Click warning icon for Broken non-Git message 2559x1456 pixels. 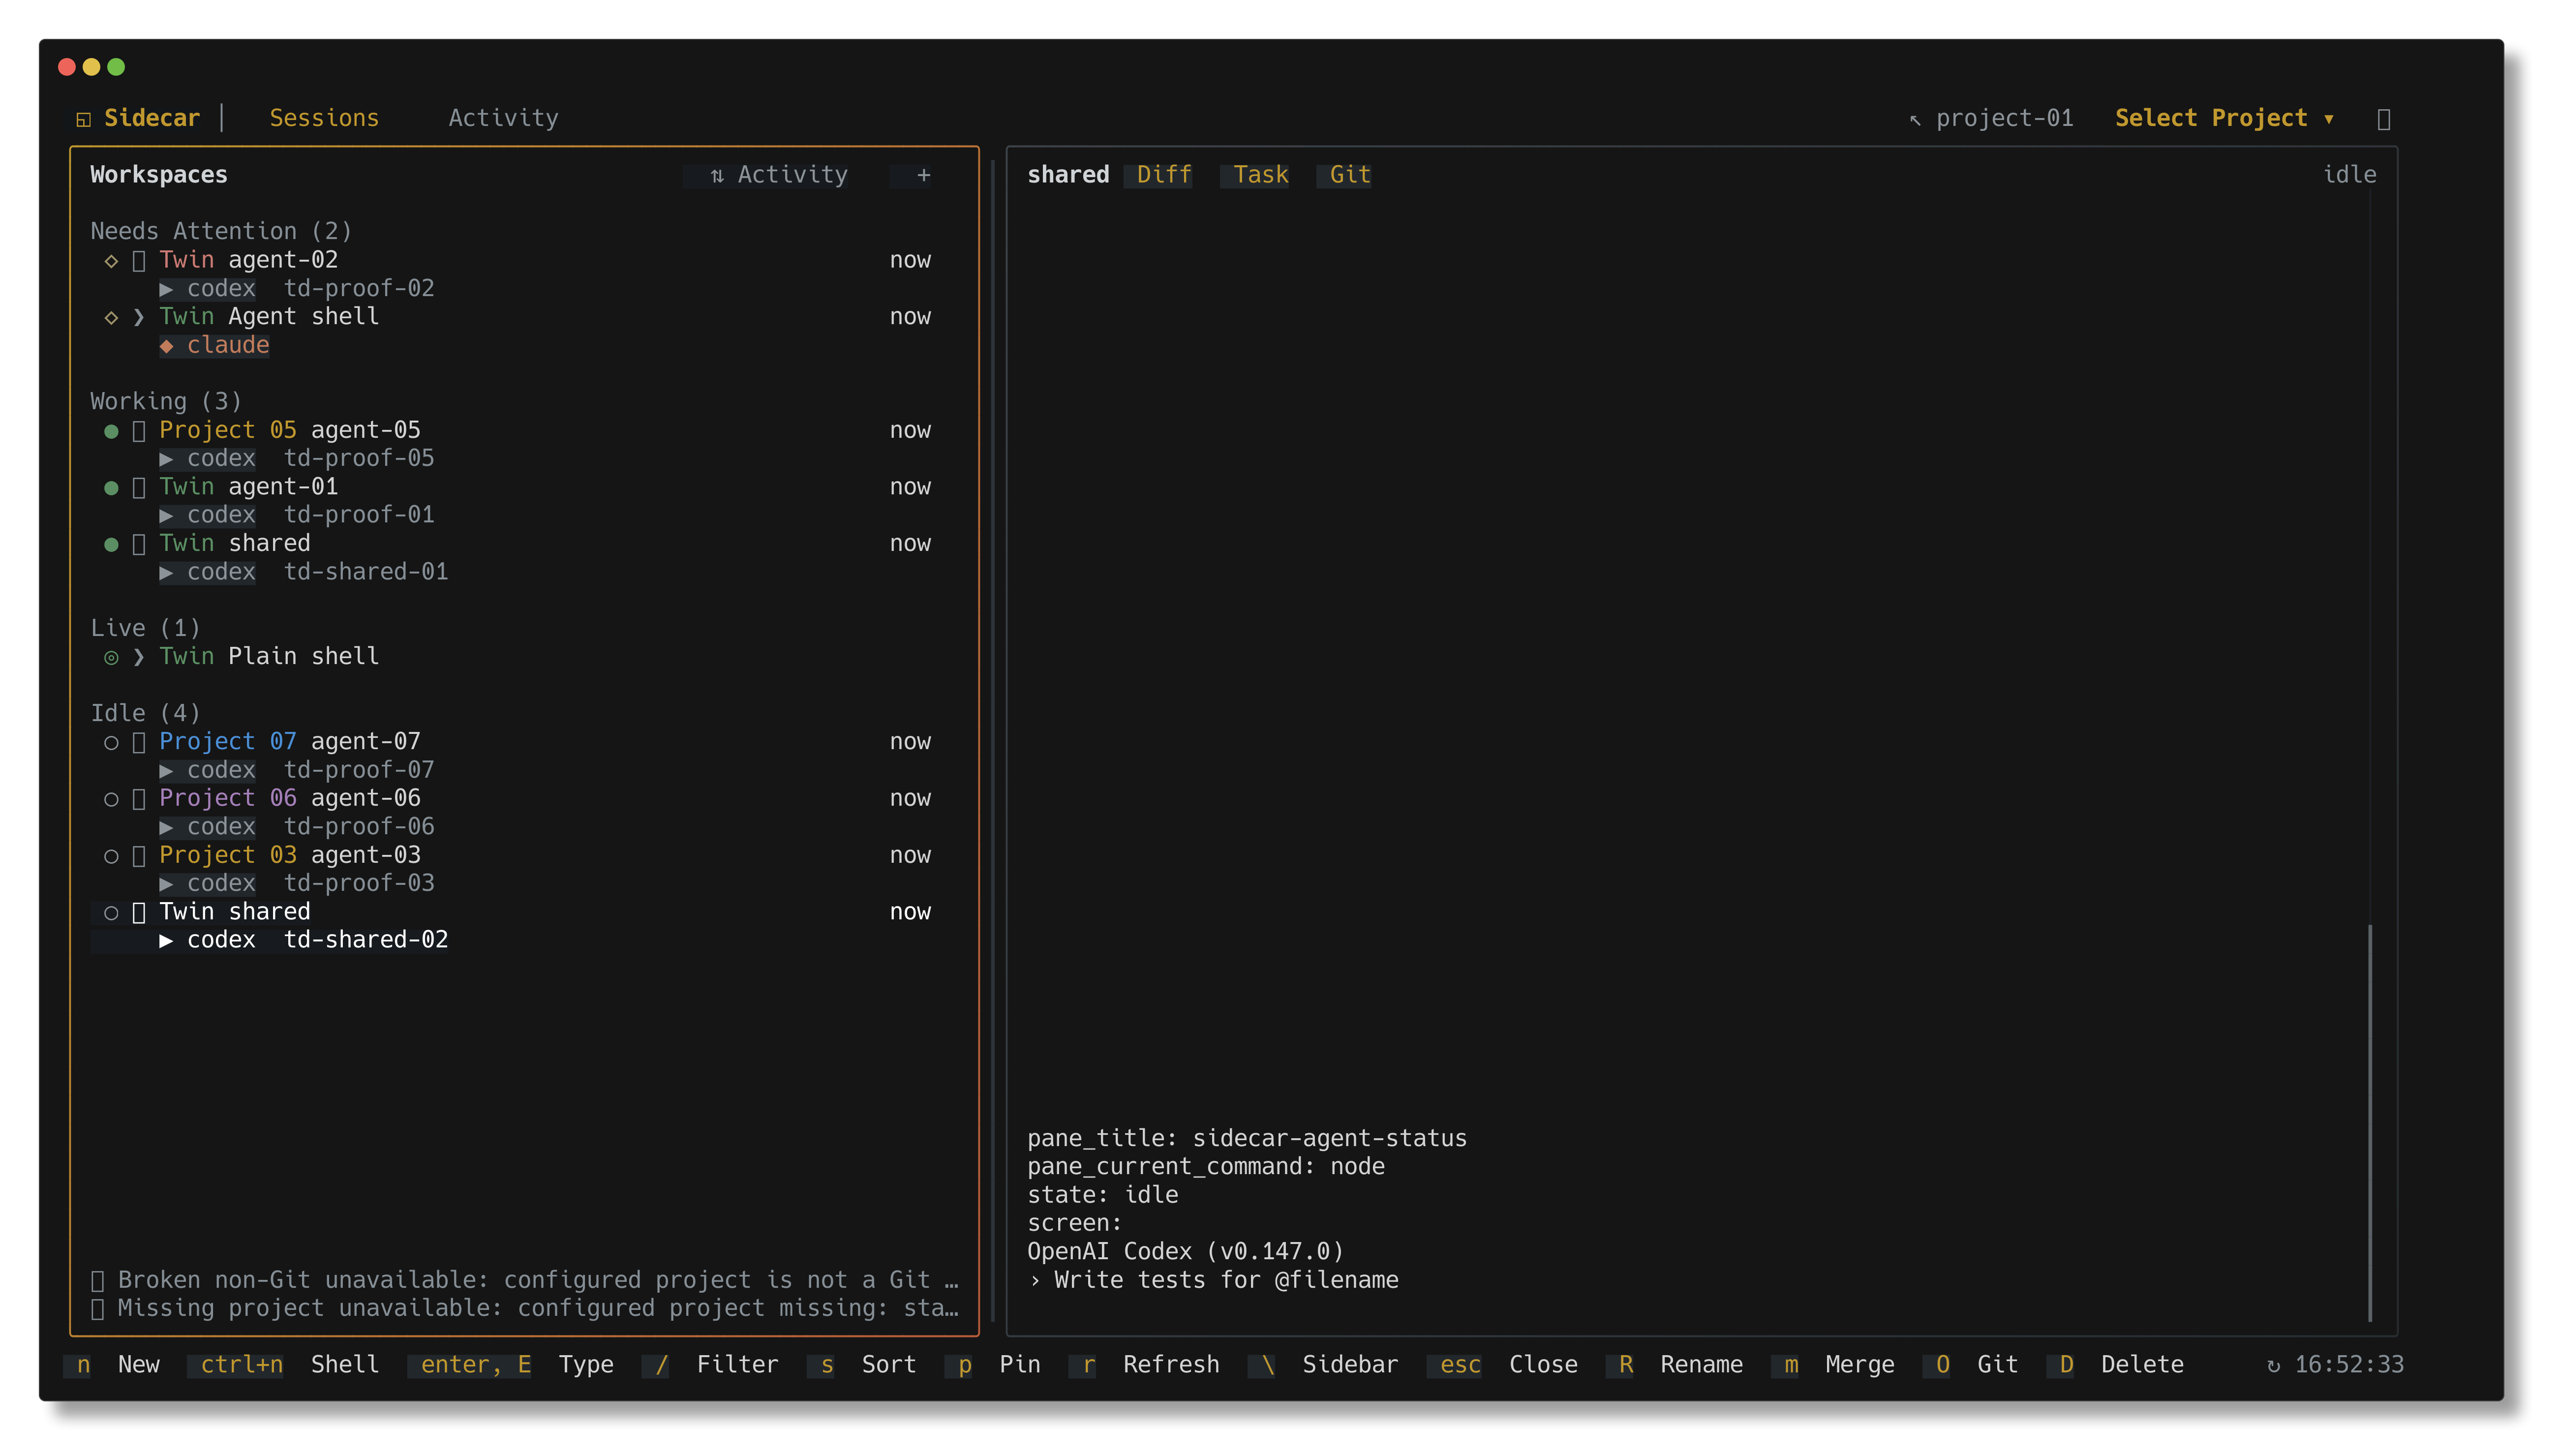coord(97,1281)
